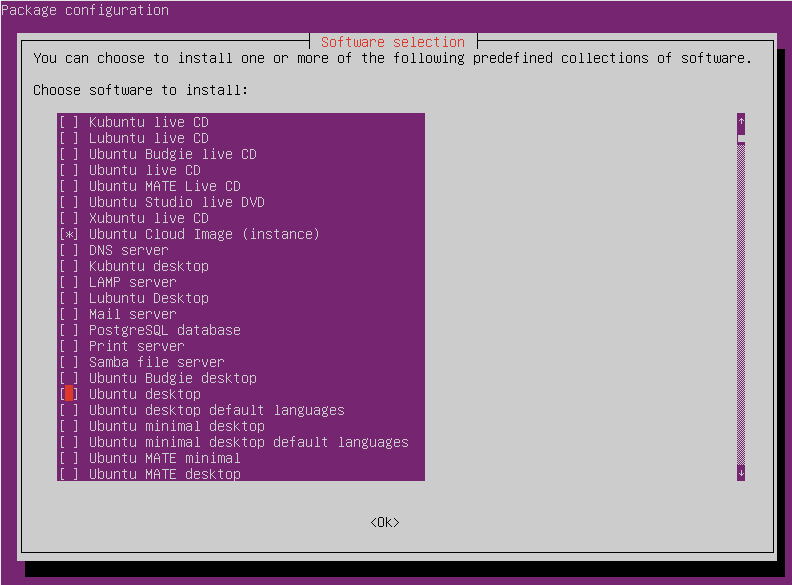Click the Ok button
The image size is (792, 585).
[x=385, y=522]
